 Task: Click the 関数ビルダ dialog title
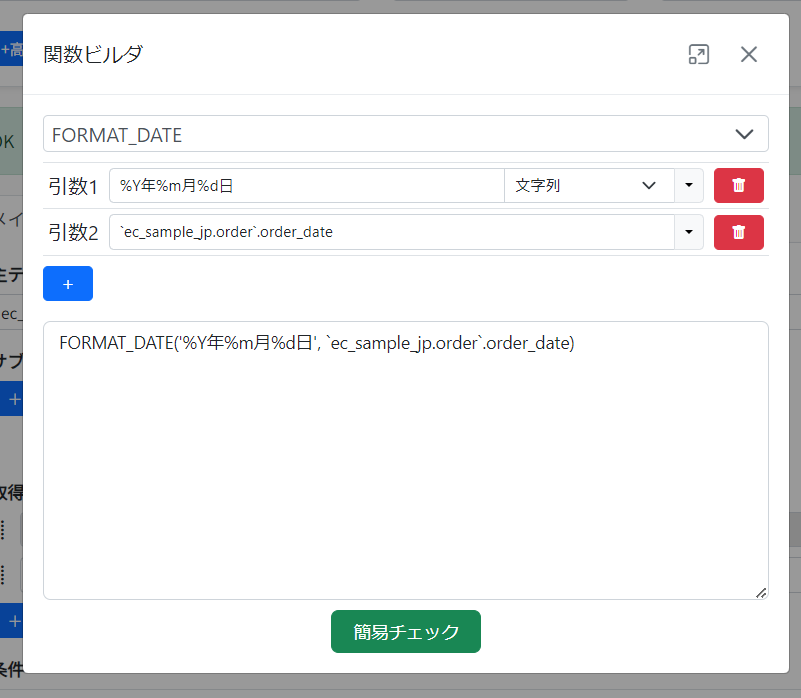(x=93, y=55)
